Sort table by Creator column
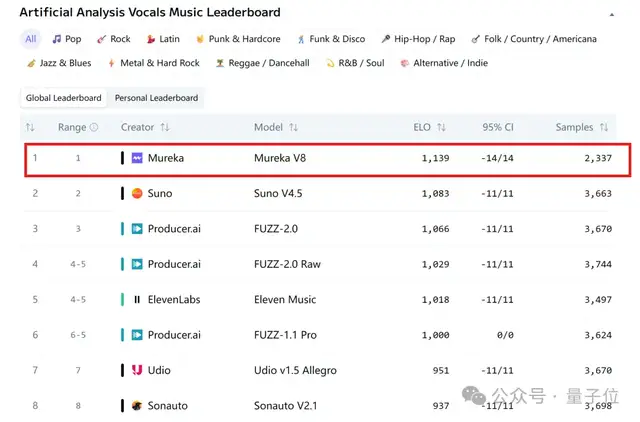The image size is (640, 422). (165, 128)
